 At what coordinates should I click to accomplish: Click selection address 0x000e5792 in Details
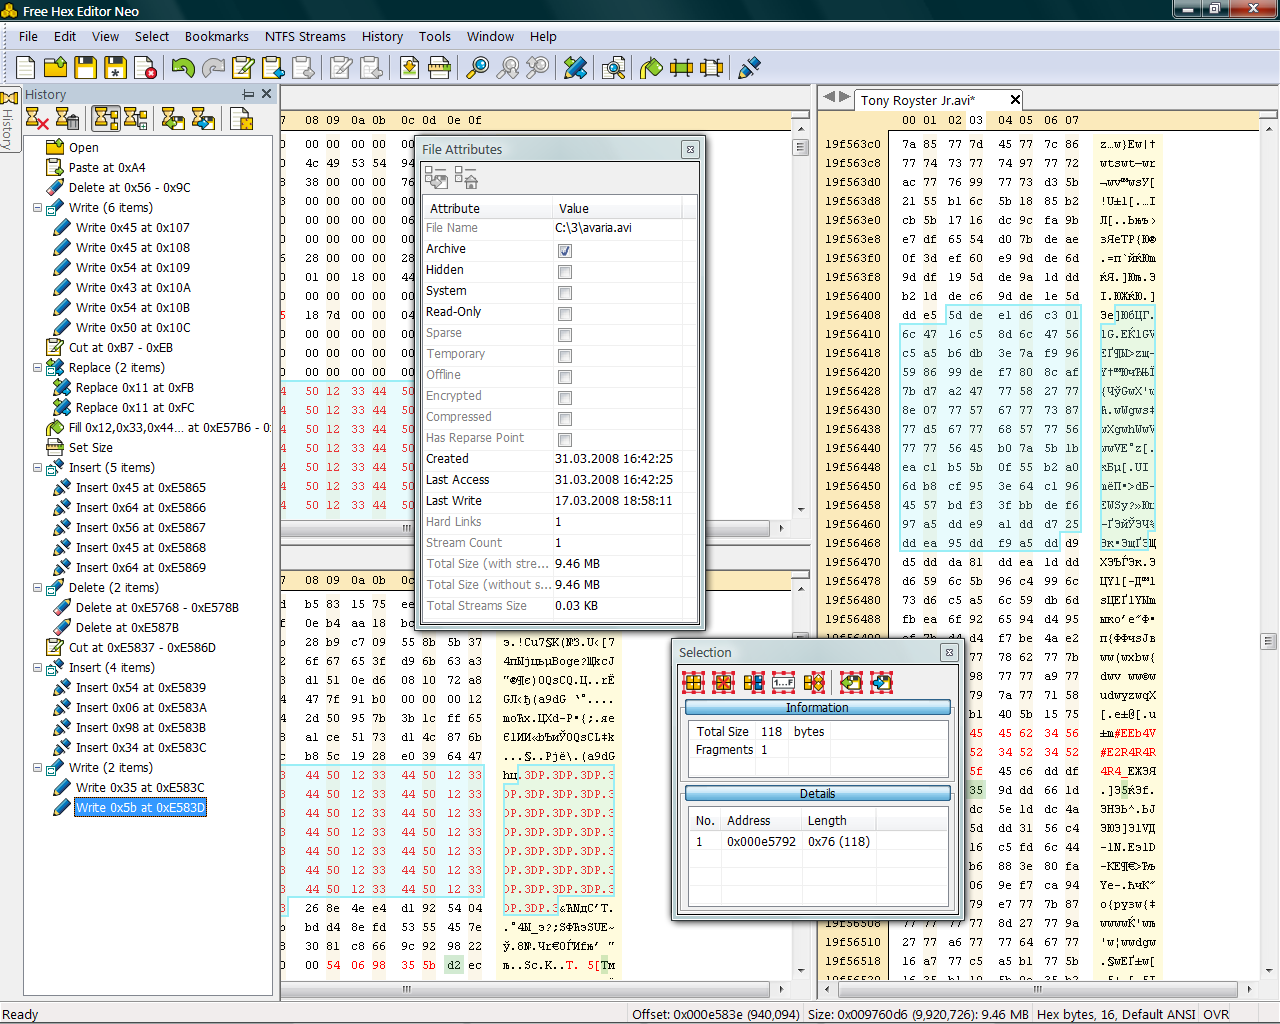click(x=762, y=842)
